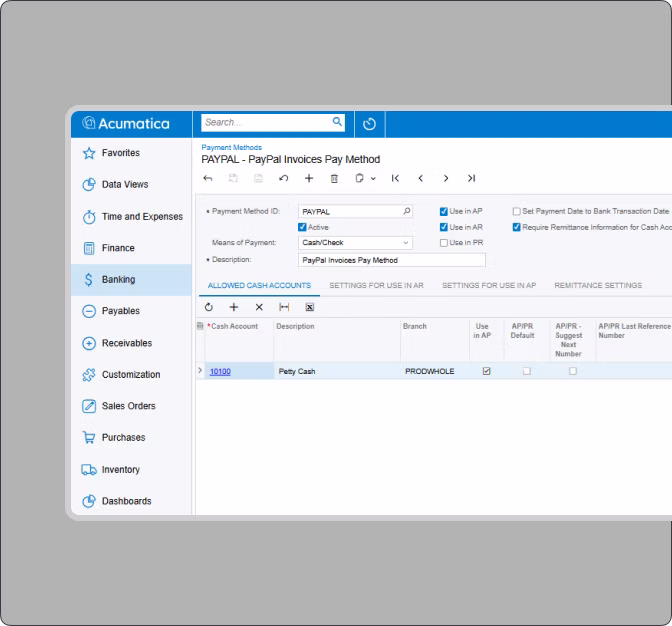This screenshot has height=626, width=672.
Task: Open the Dashboards workspace
Action: pyautogui.click(x=131, y=501)
